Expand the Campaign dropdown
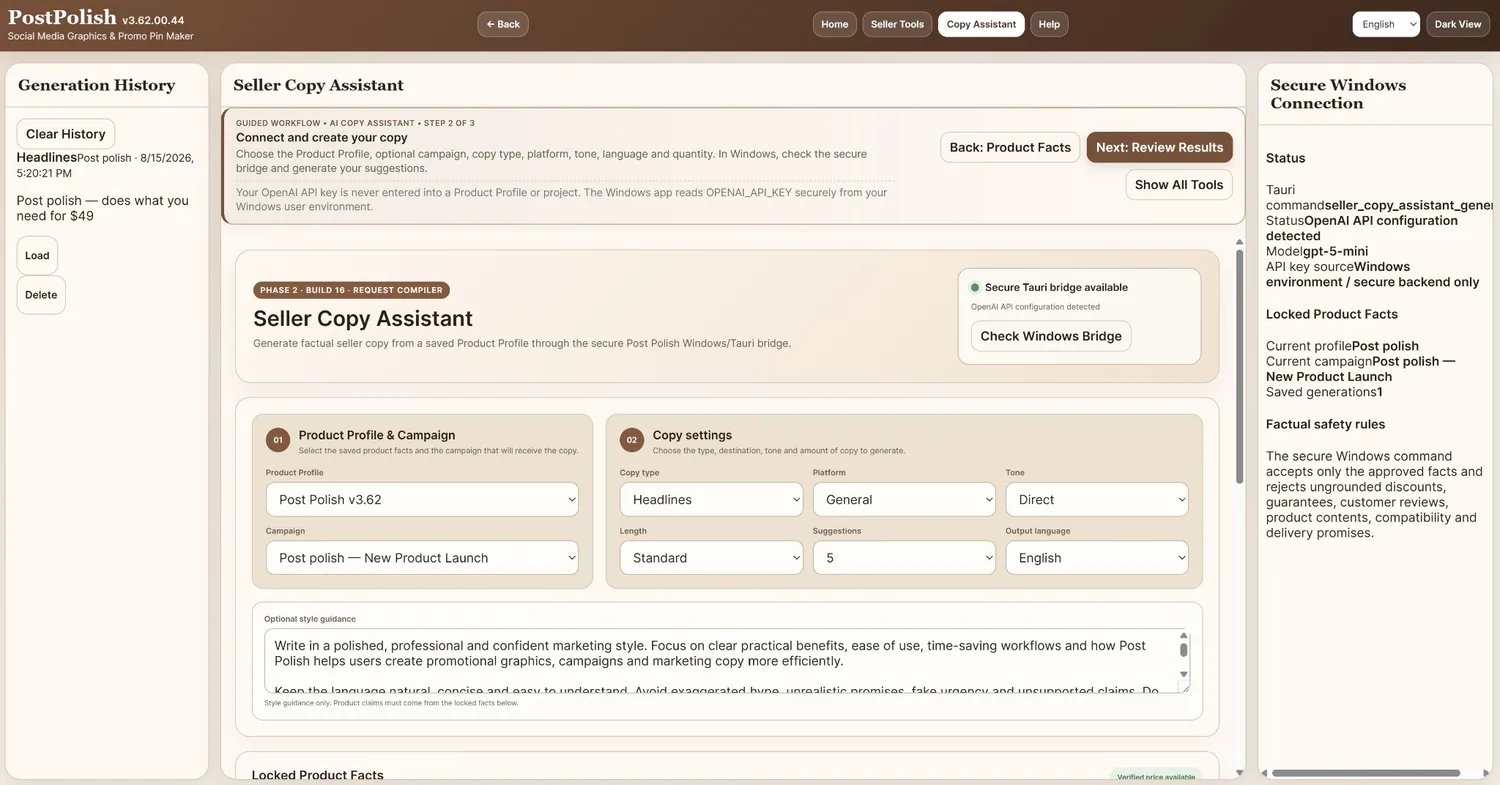Screen dimensions: 1500x785 [x=422, y=558]
